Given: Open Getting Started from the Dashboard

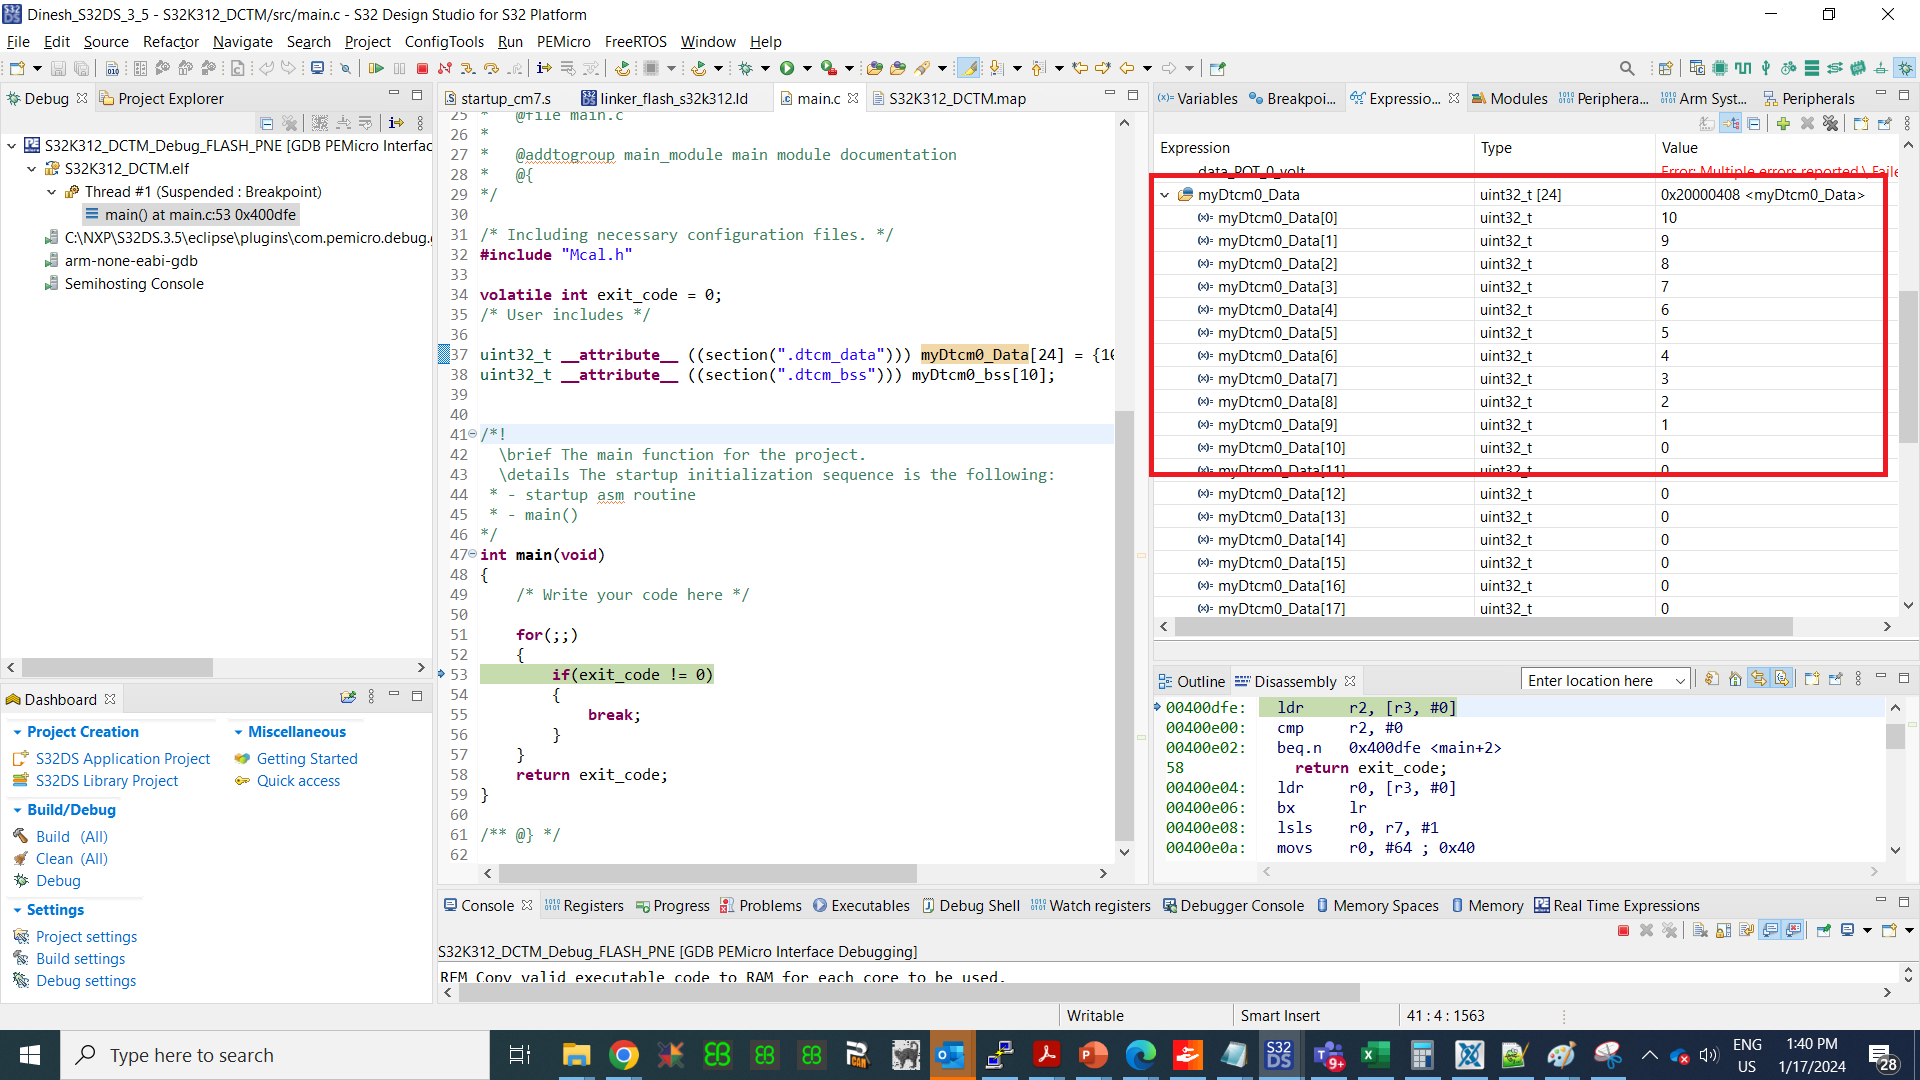Looking at the screenshot, I should pyautogui.click(x=306, y=758).
